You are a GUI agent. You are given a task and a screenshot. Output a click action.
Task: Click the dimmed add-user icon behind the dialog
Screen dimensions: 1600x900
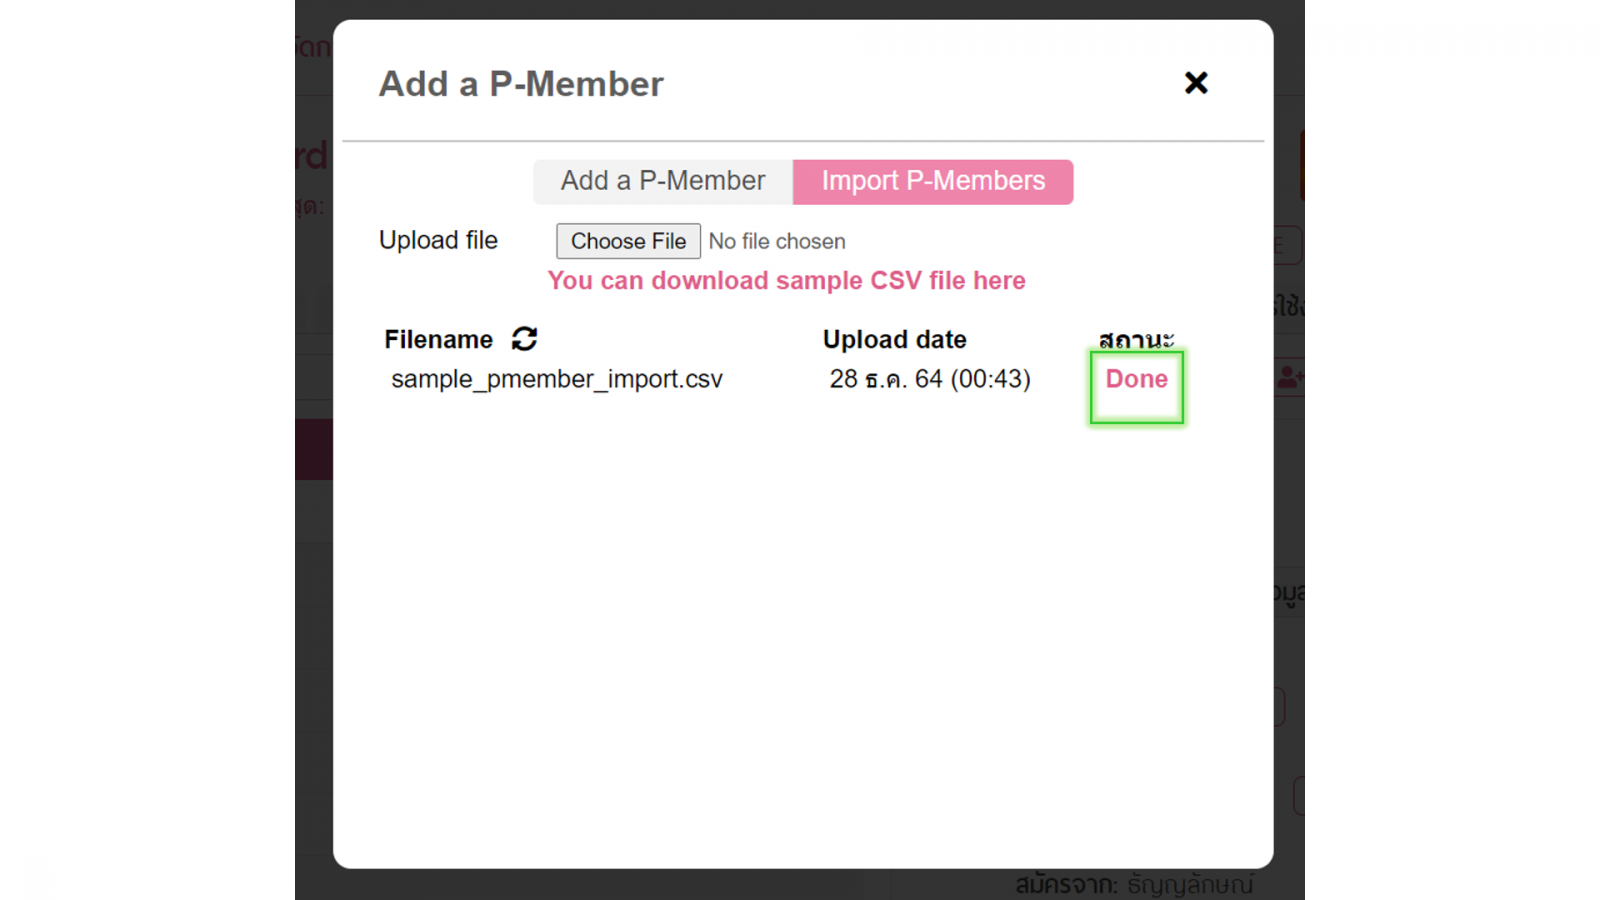click(1290, 378)
